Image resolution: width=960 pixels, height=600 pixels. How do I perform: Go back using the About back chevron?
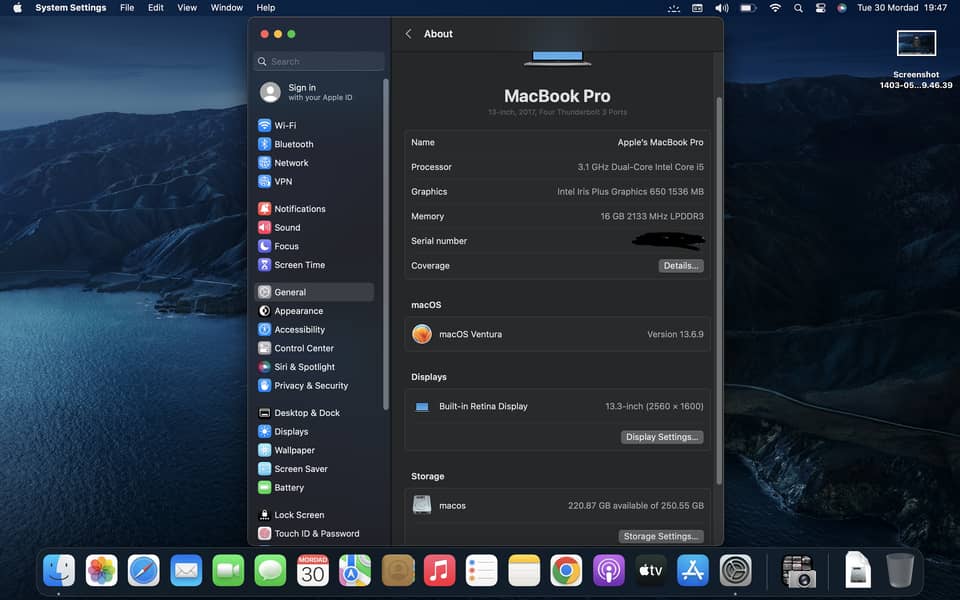pyautogui.click(x=408, y=34)
